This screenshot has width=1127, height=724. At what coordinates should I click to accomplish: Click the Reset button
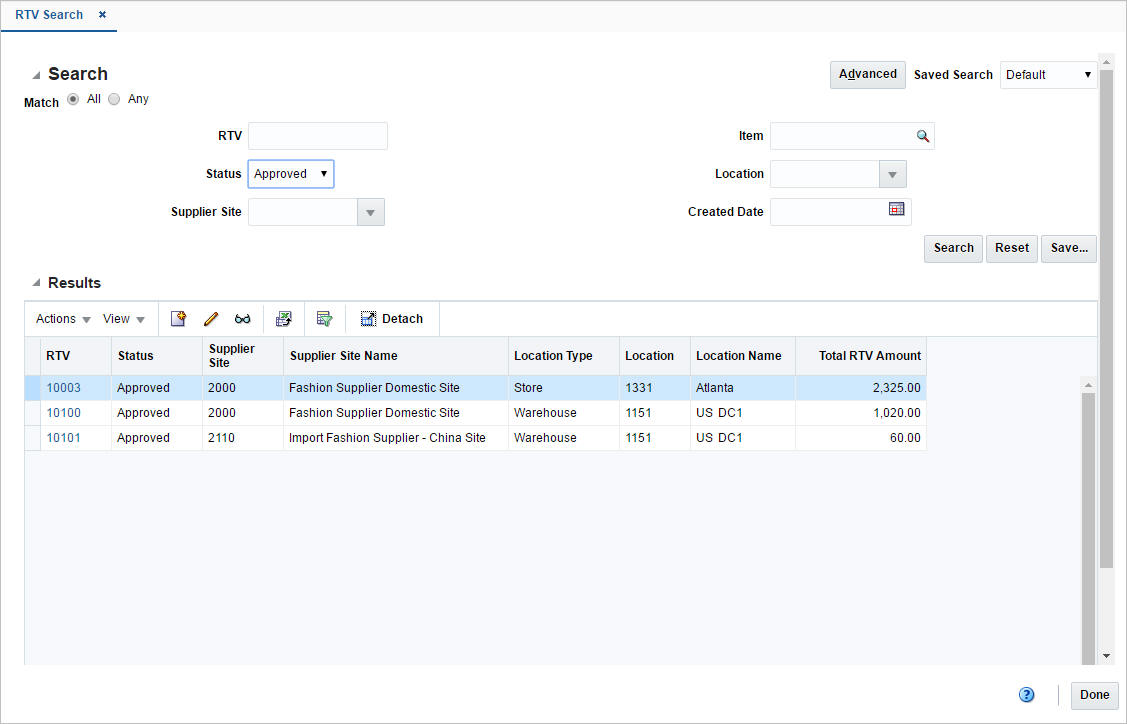tap(1012, 248)
